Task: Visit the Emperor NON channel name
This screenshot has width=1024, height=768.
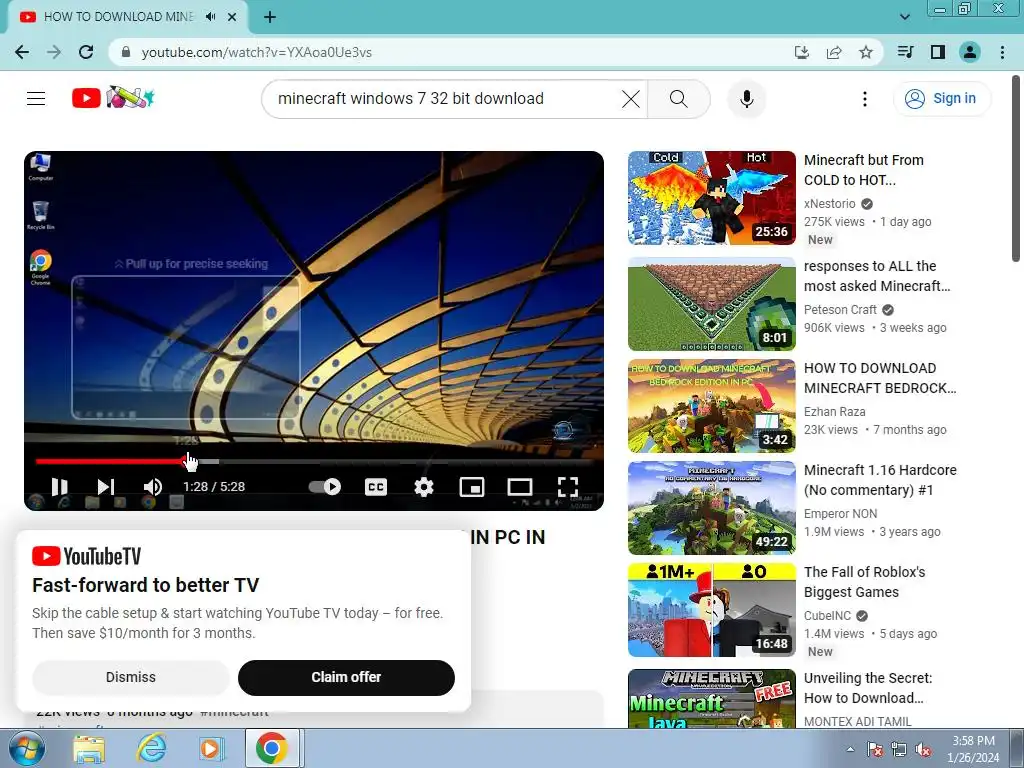Action: [x=840, y=513]
